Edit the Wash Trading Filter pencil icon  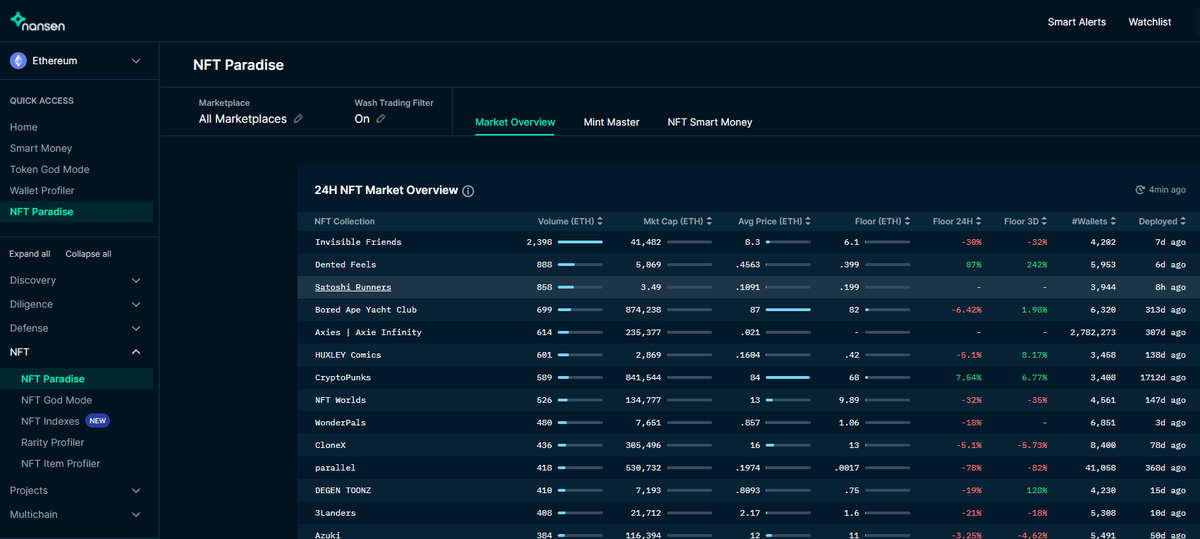pyautogui.click(x=380, y=119)
